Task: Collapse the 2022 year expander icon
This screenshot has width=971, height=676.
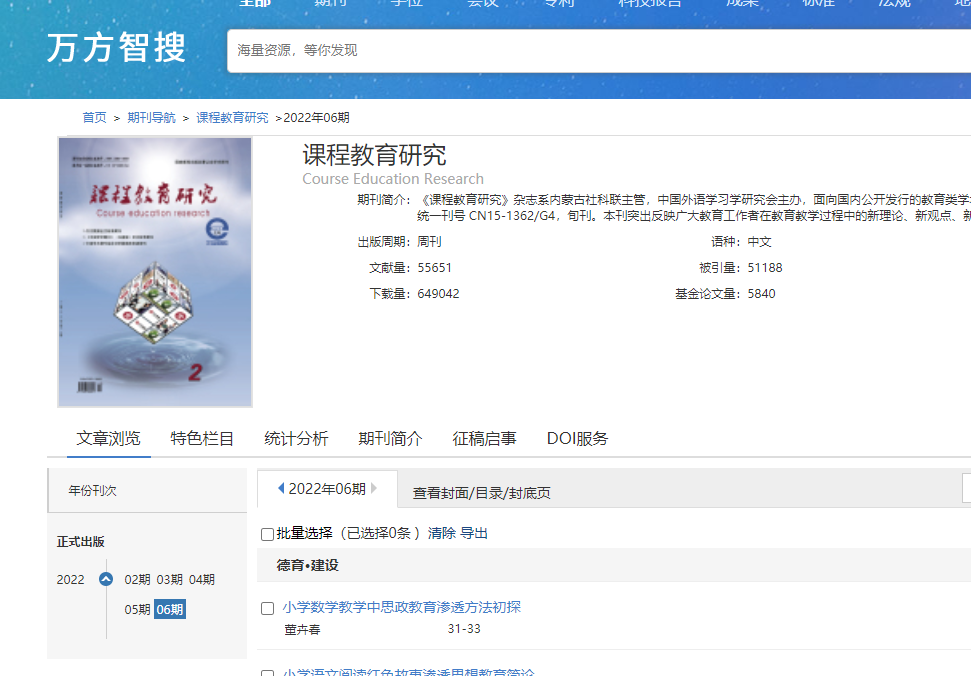Action: point(106,580)
